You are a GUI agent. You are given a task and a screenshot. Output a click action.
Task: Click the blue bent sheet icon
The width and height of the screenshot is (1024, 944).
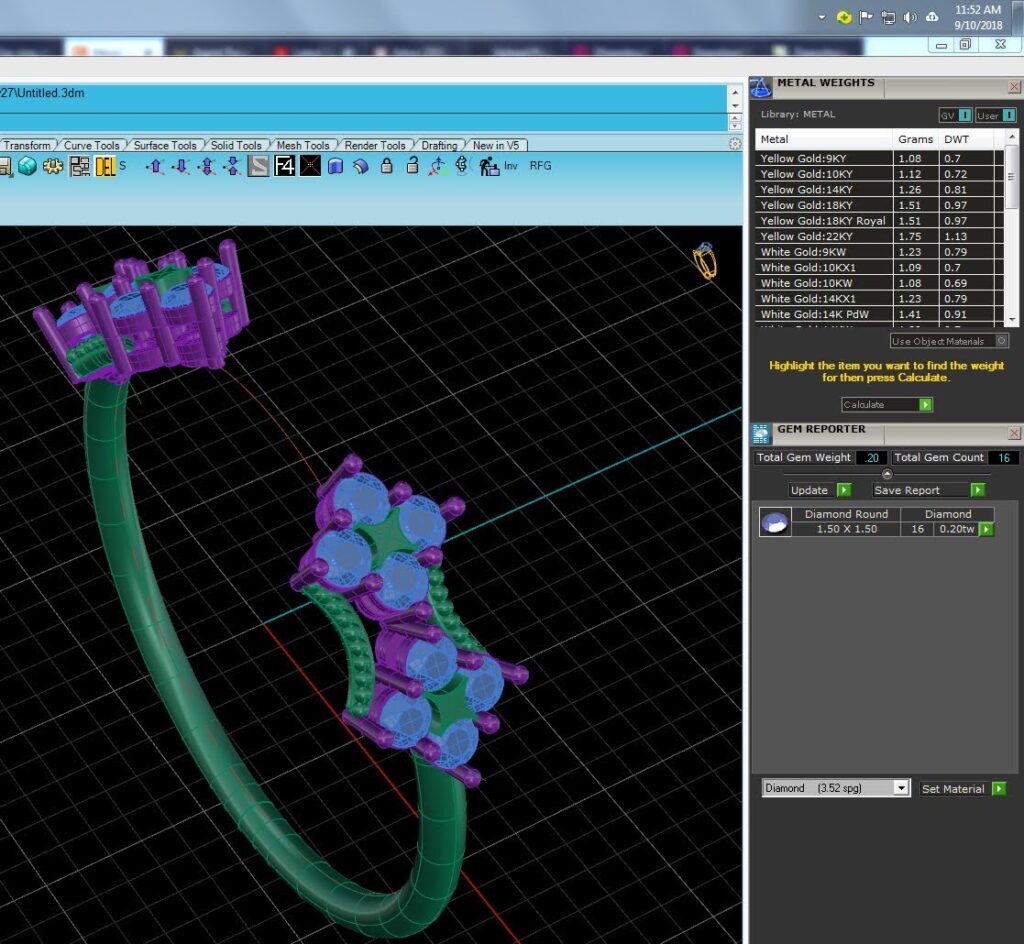tap(360, 166)
